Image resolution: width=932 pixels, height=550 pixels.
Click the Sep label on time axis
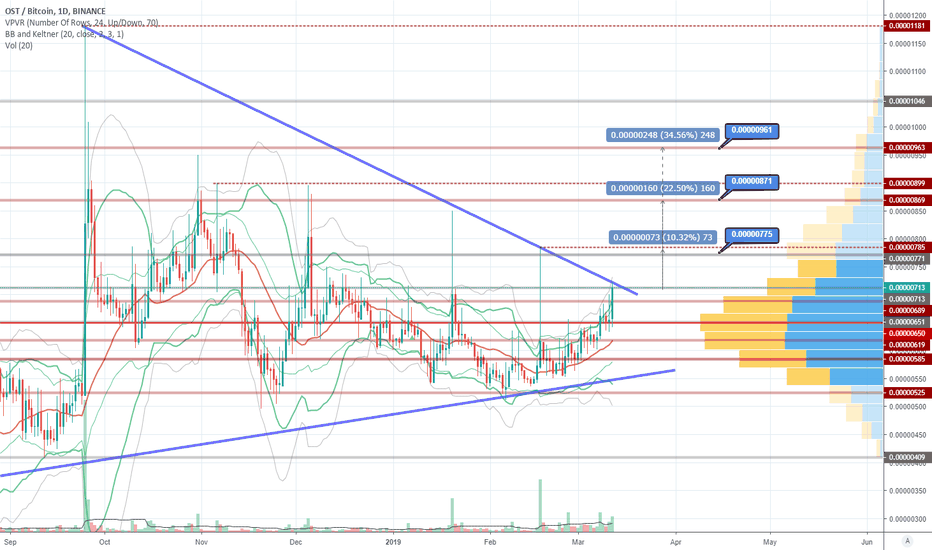(10, 542)
